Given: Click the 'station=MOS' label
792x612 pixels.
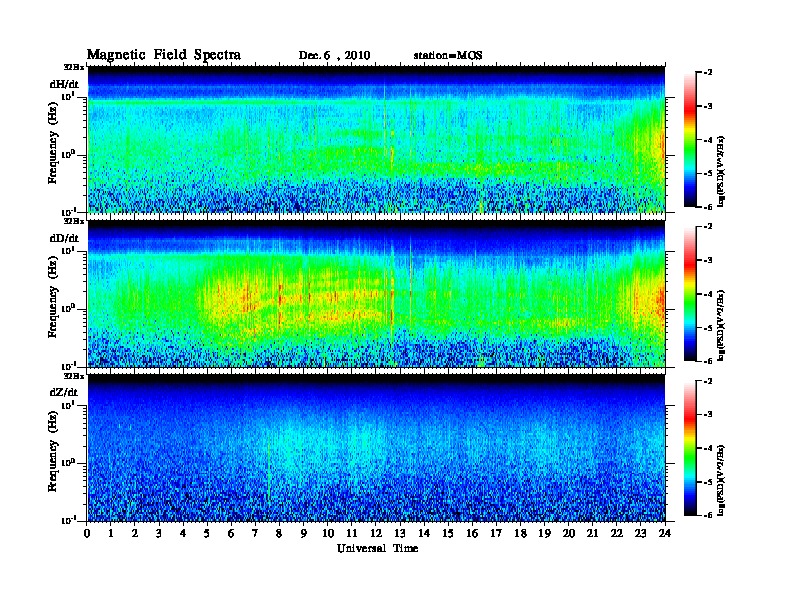Looking at the screenshot, I should click(448, 56).
